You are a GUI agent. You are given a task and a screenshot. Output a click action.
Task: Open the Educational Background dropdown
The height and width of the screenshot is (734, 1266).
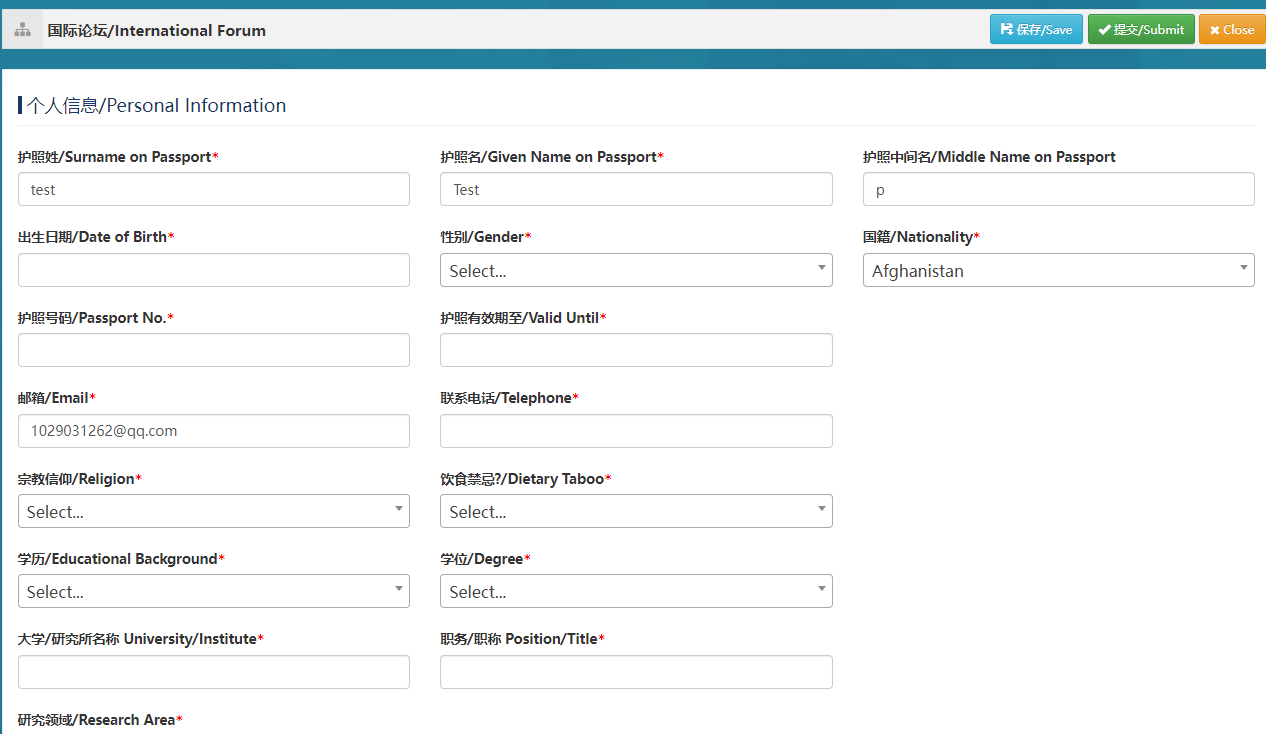click(214, 591)
